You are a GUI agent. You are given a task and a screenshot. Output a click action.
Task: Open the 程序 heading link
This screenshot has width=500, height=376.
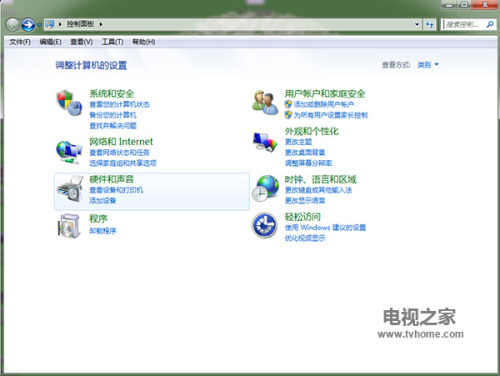[98, 219]
